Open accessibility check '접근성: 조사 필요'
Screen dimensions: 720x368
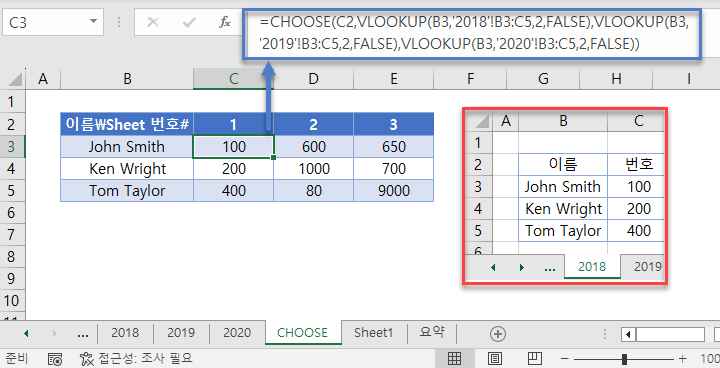click(x=136, y=359)
